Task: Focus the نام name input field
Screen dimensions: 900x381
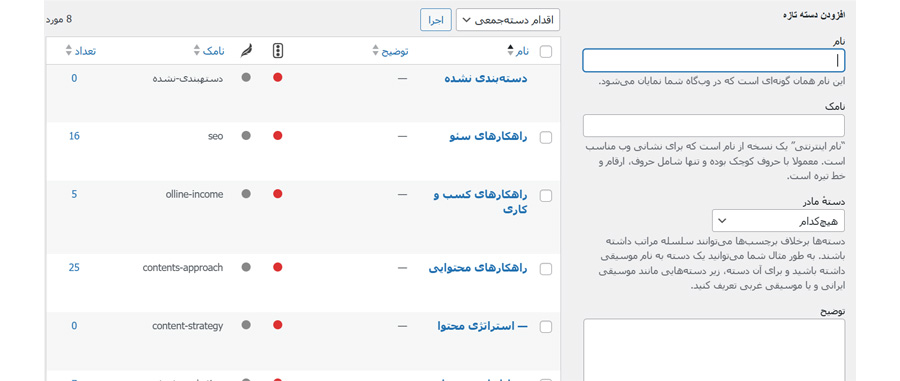Action: click(x=713, y=60)
